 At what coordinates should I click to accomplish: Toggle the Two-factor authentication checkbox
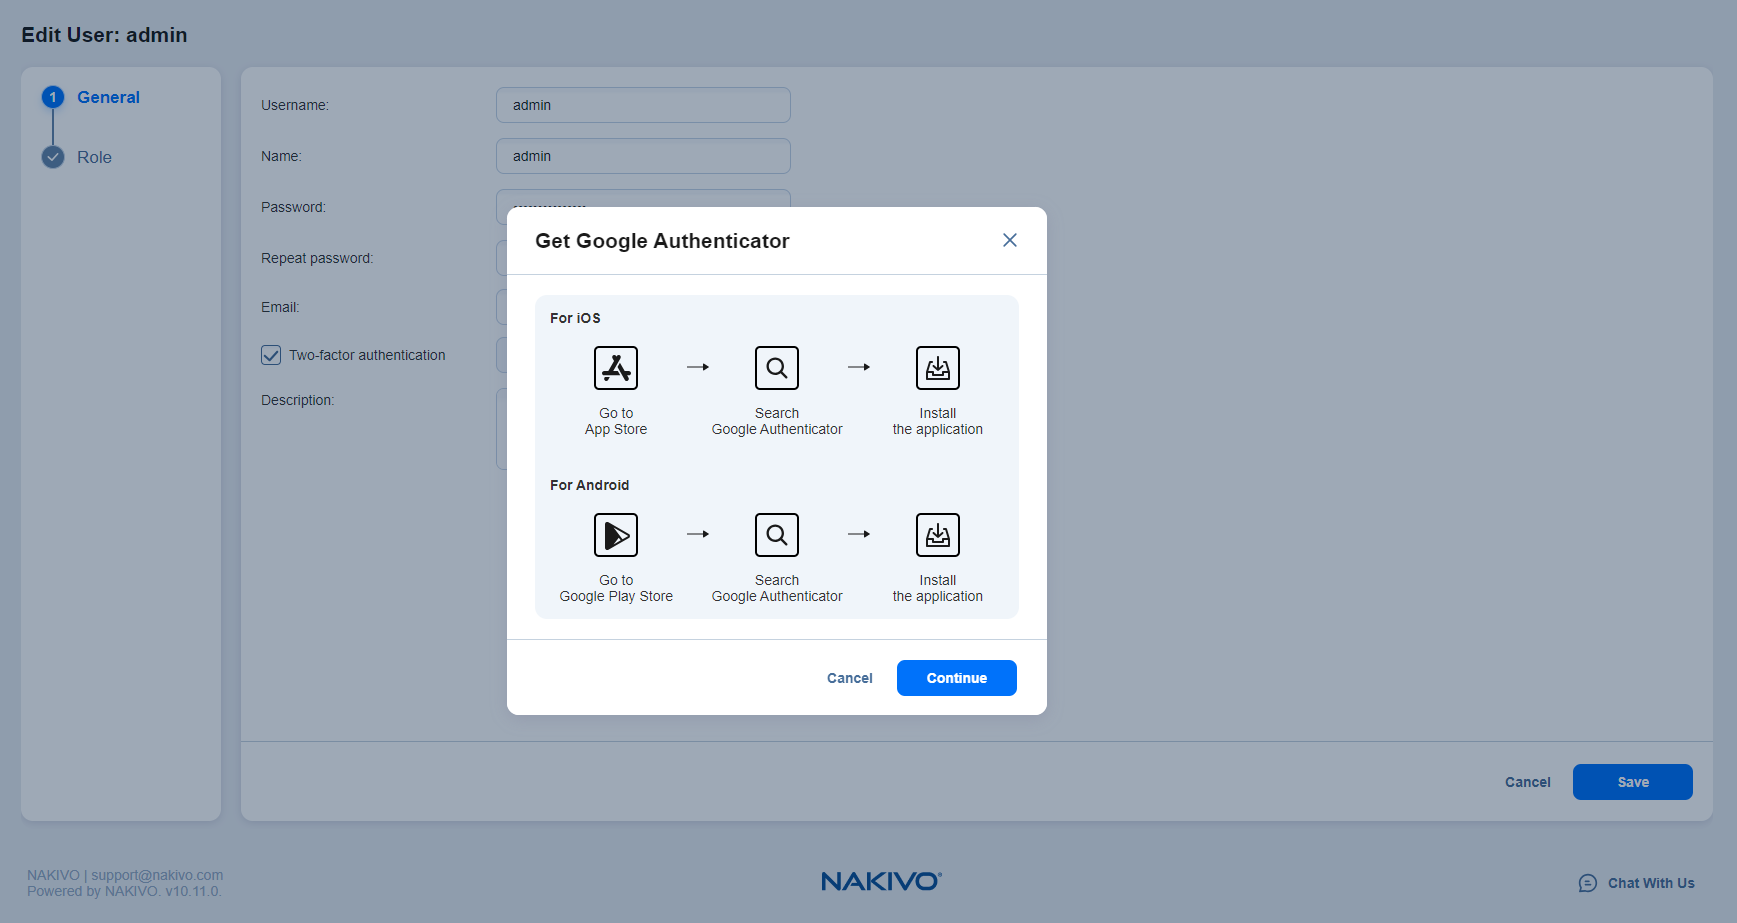[x=271, y=355]
